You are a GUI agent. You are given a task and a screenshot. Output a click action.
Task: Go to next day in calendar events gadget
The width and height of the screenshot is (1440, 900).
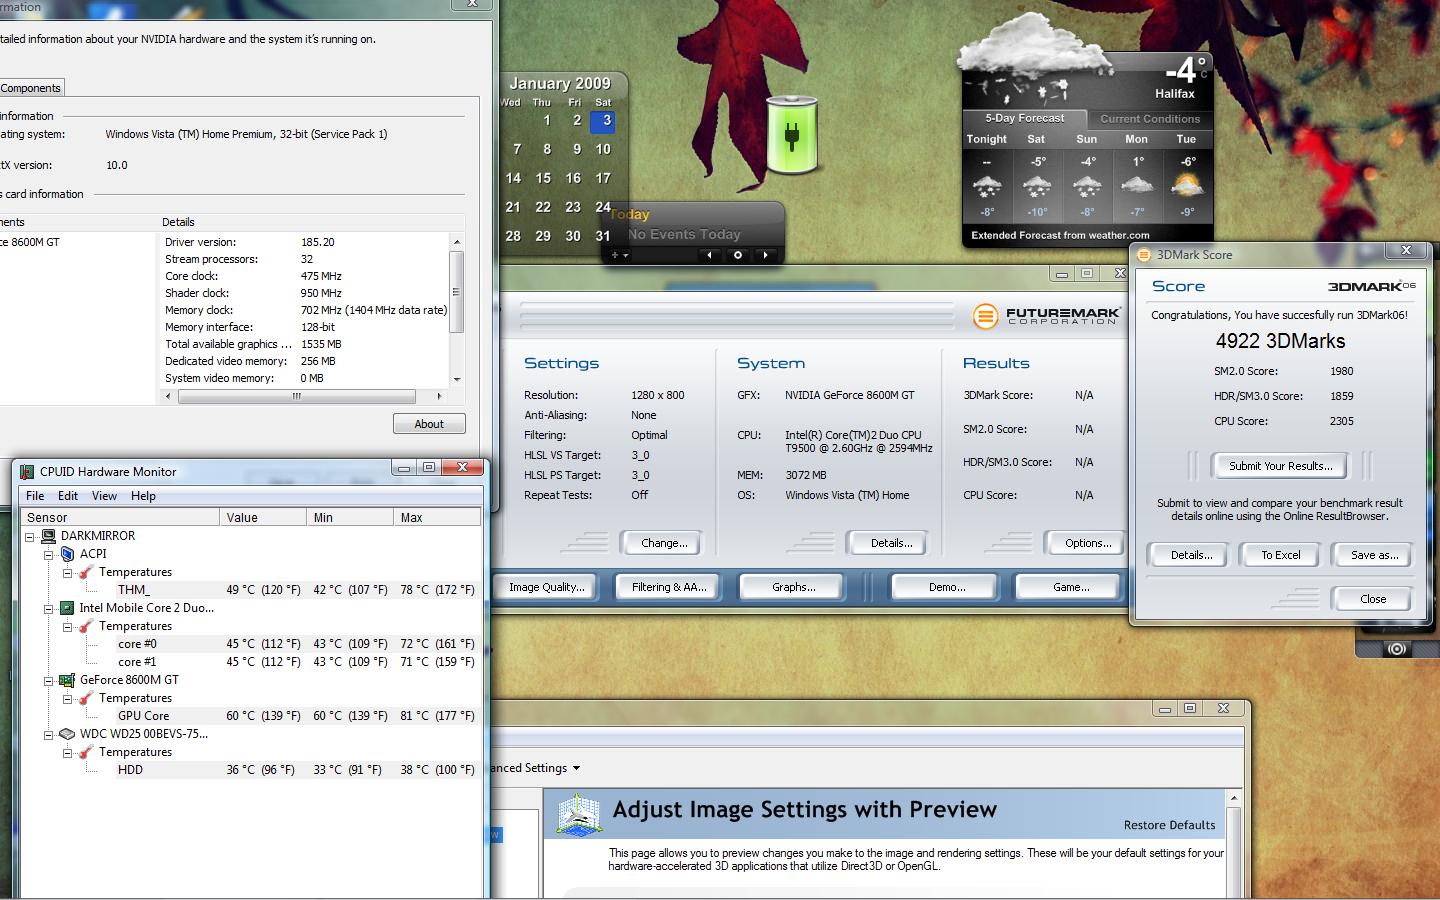coord(766,255)
